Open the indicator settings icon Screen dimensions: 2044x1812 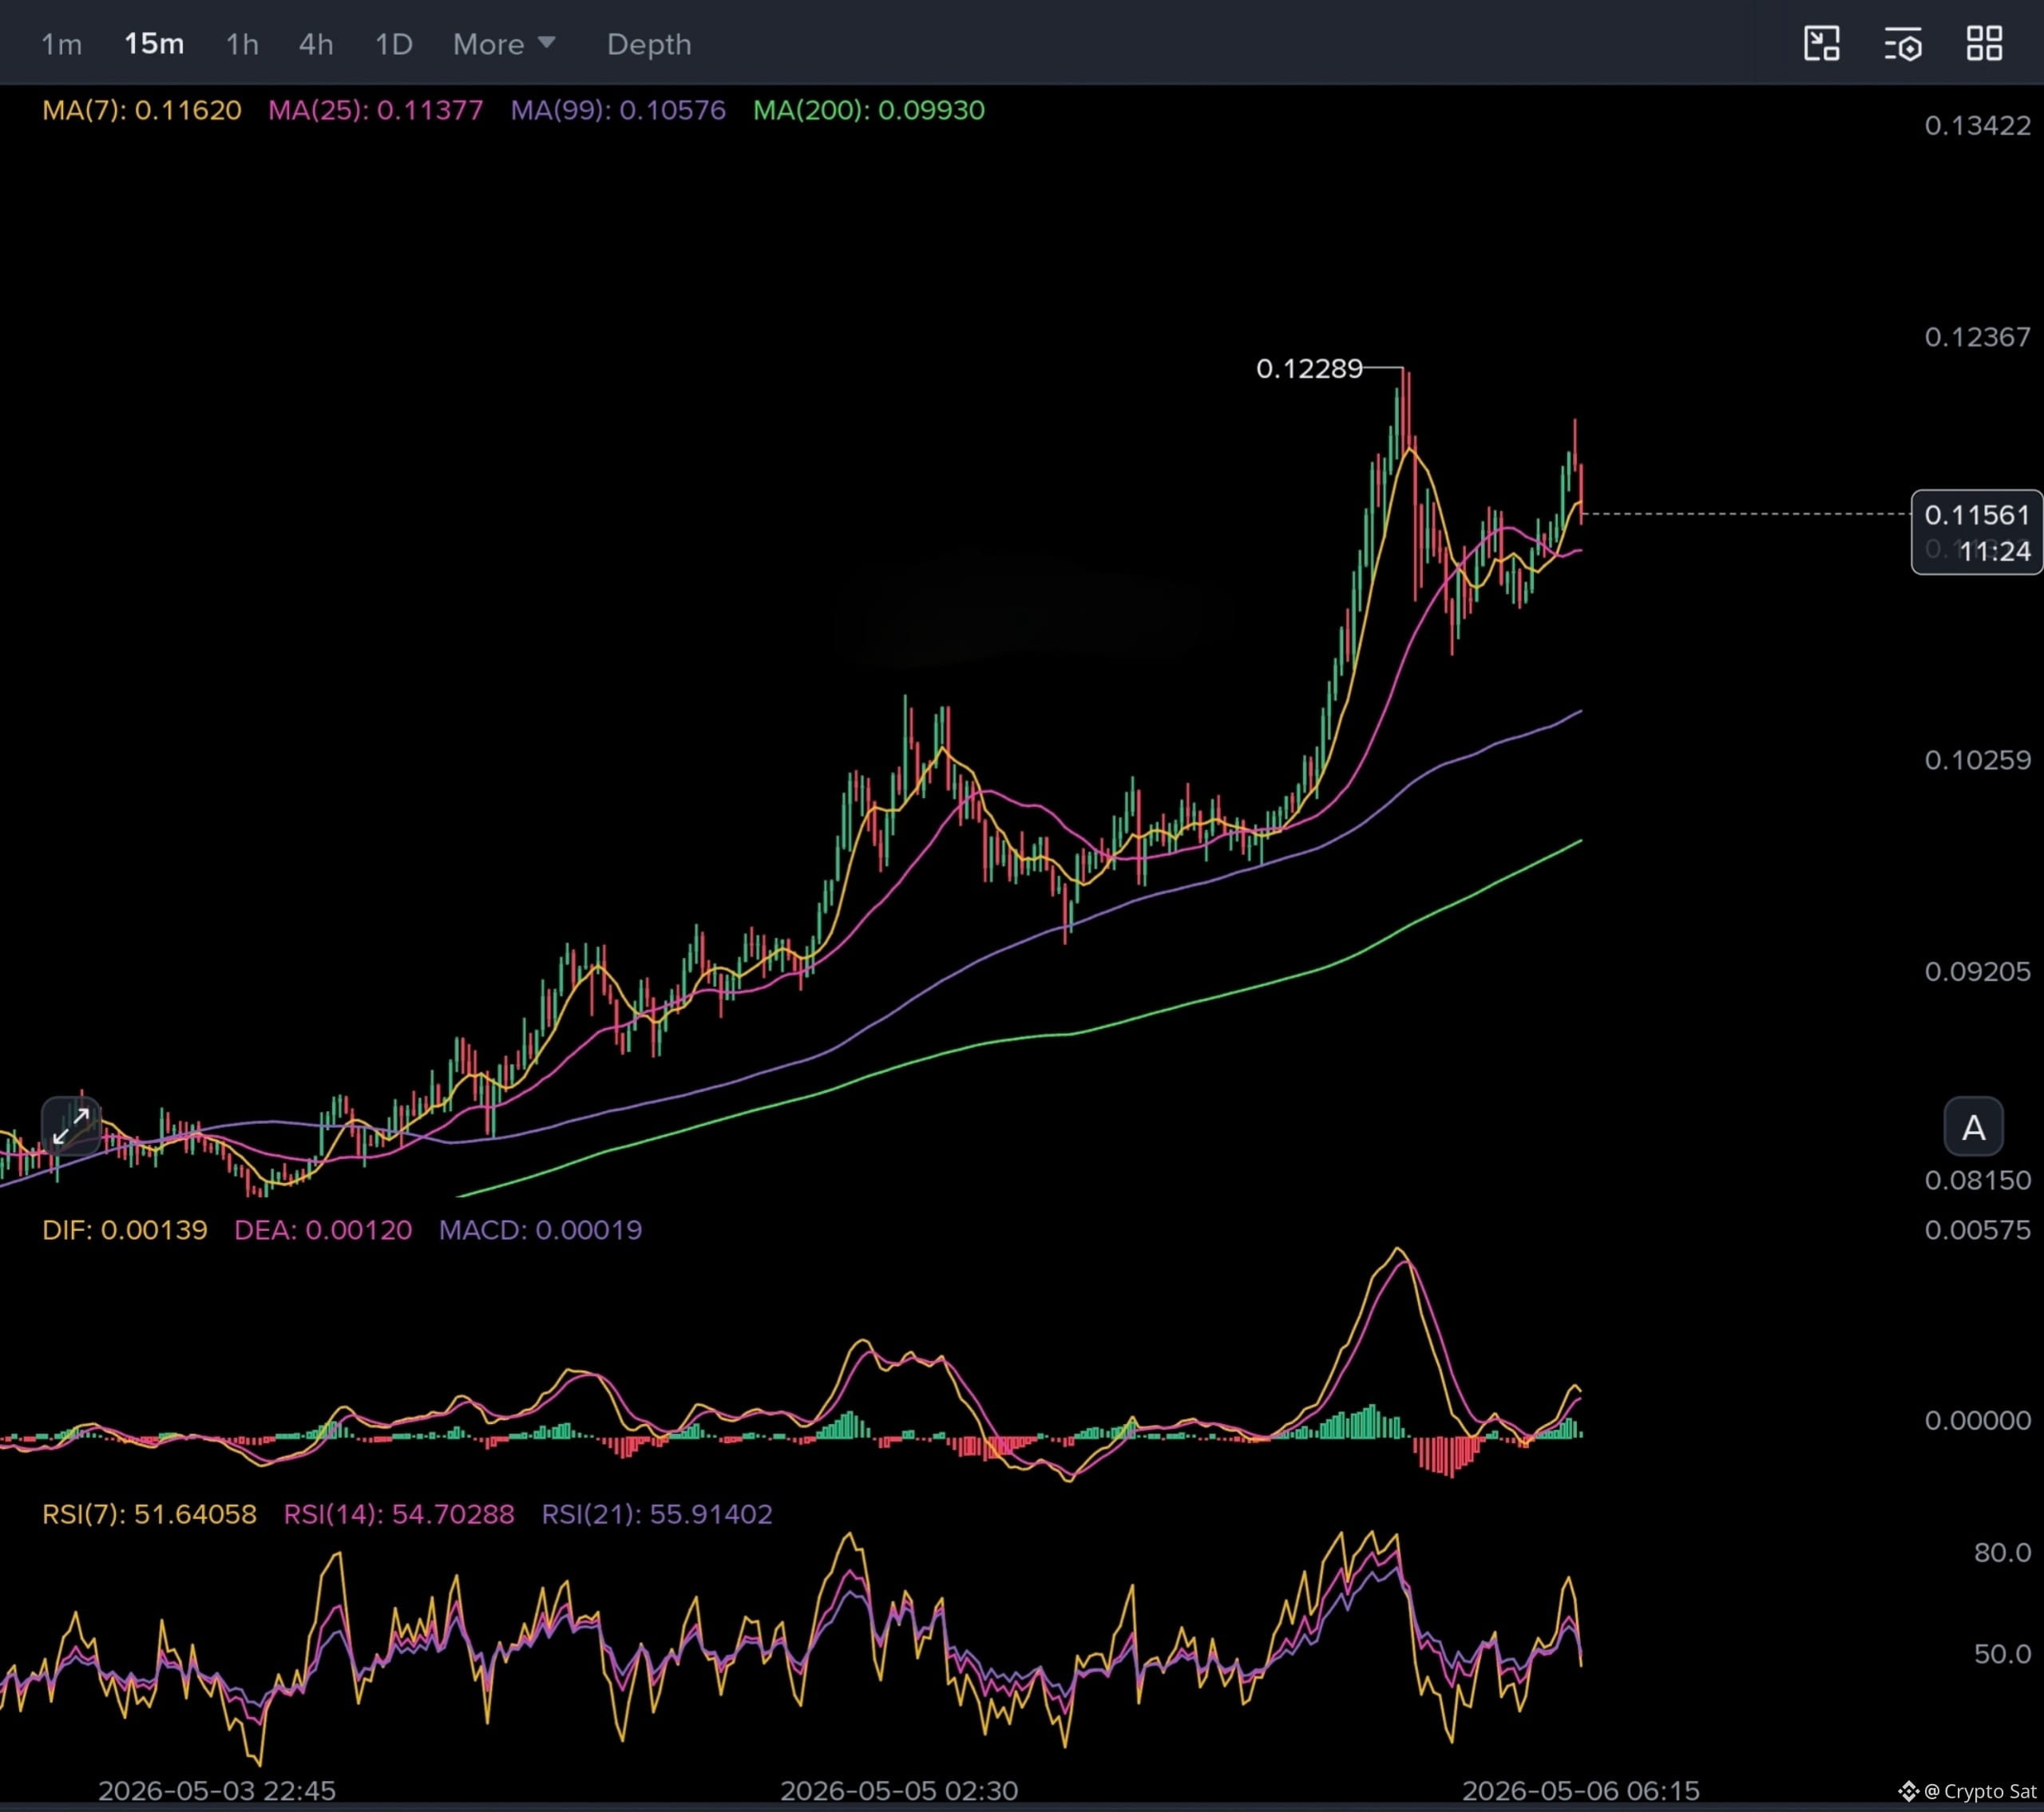coord(1903,44)
